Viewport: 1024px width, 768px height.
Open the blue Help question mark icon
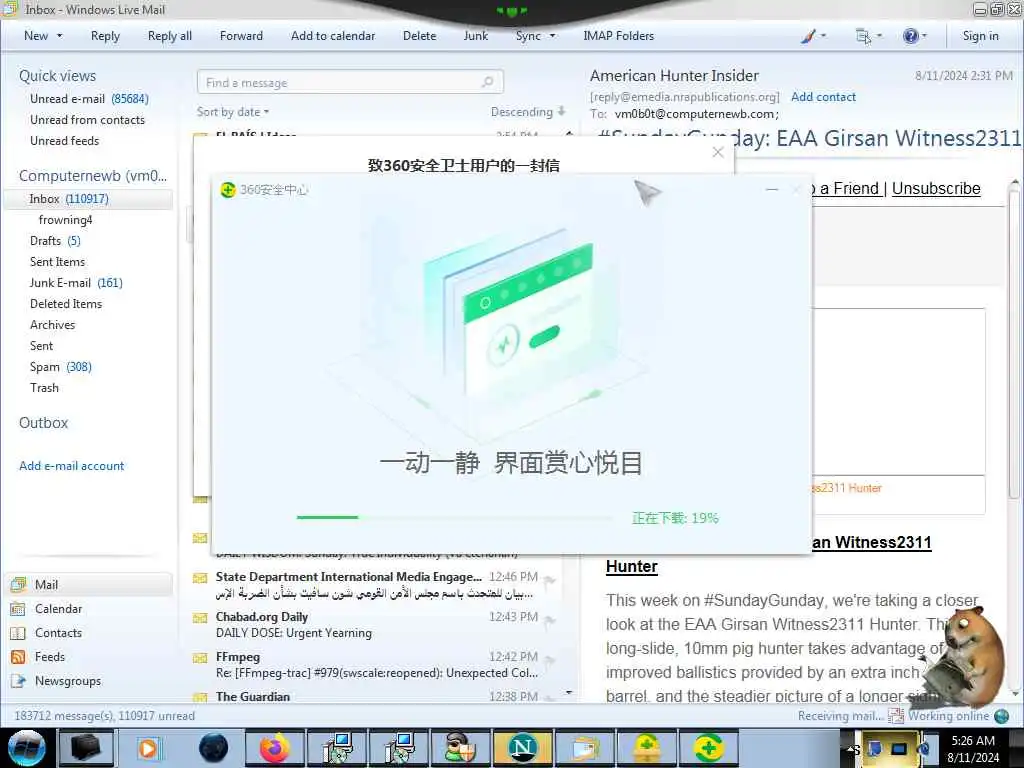910,37
